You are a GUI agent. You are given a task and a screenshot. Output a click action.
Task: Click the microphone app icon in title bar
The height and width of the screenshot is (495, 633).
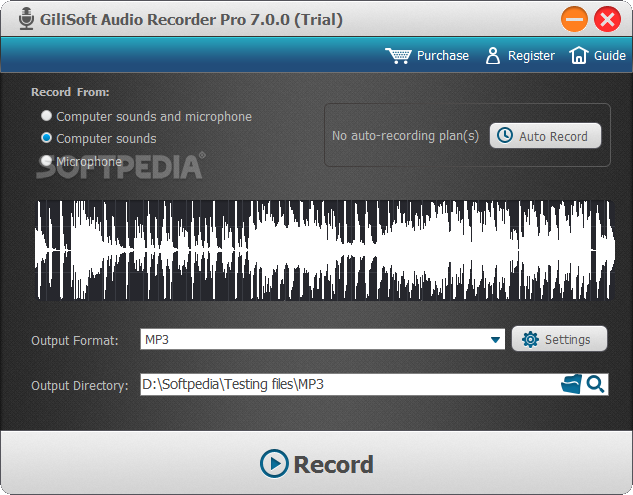coord(27,19)
